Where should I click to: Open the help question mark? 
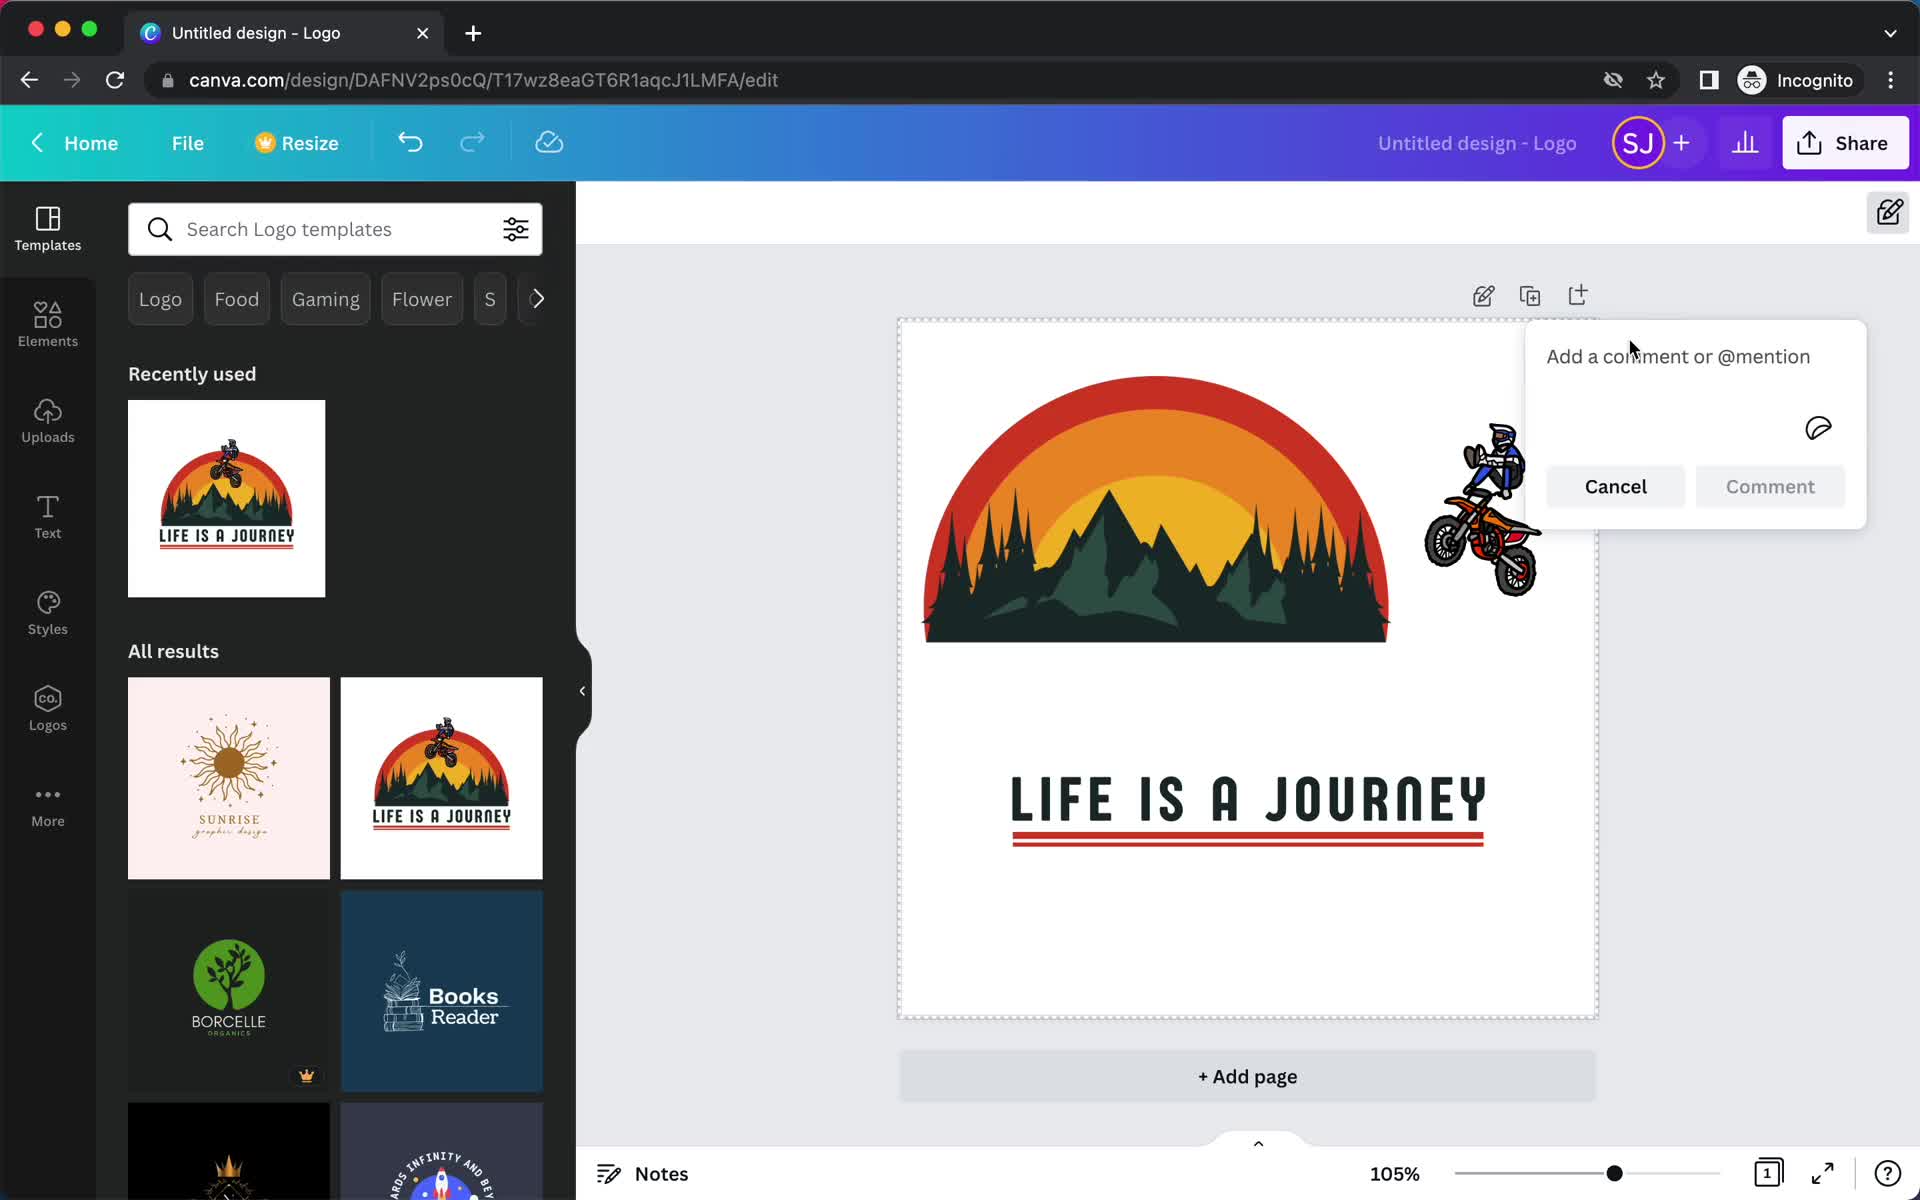coord(1887,1173)
